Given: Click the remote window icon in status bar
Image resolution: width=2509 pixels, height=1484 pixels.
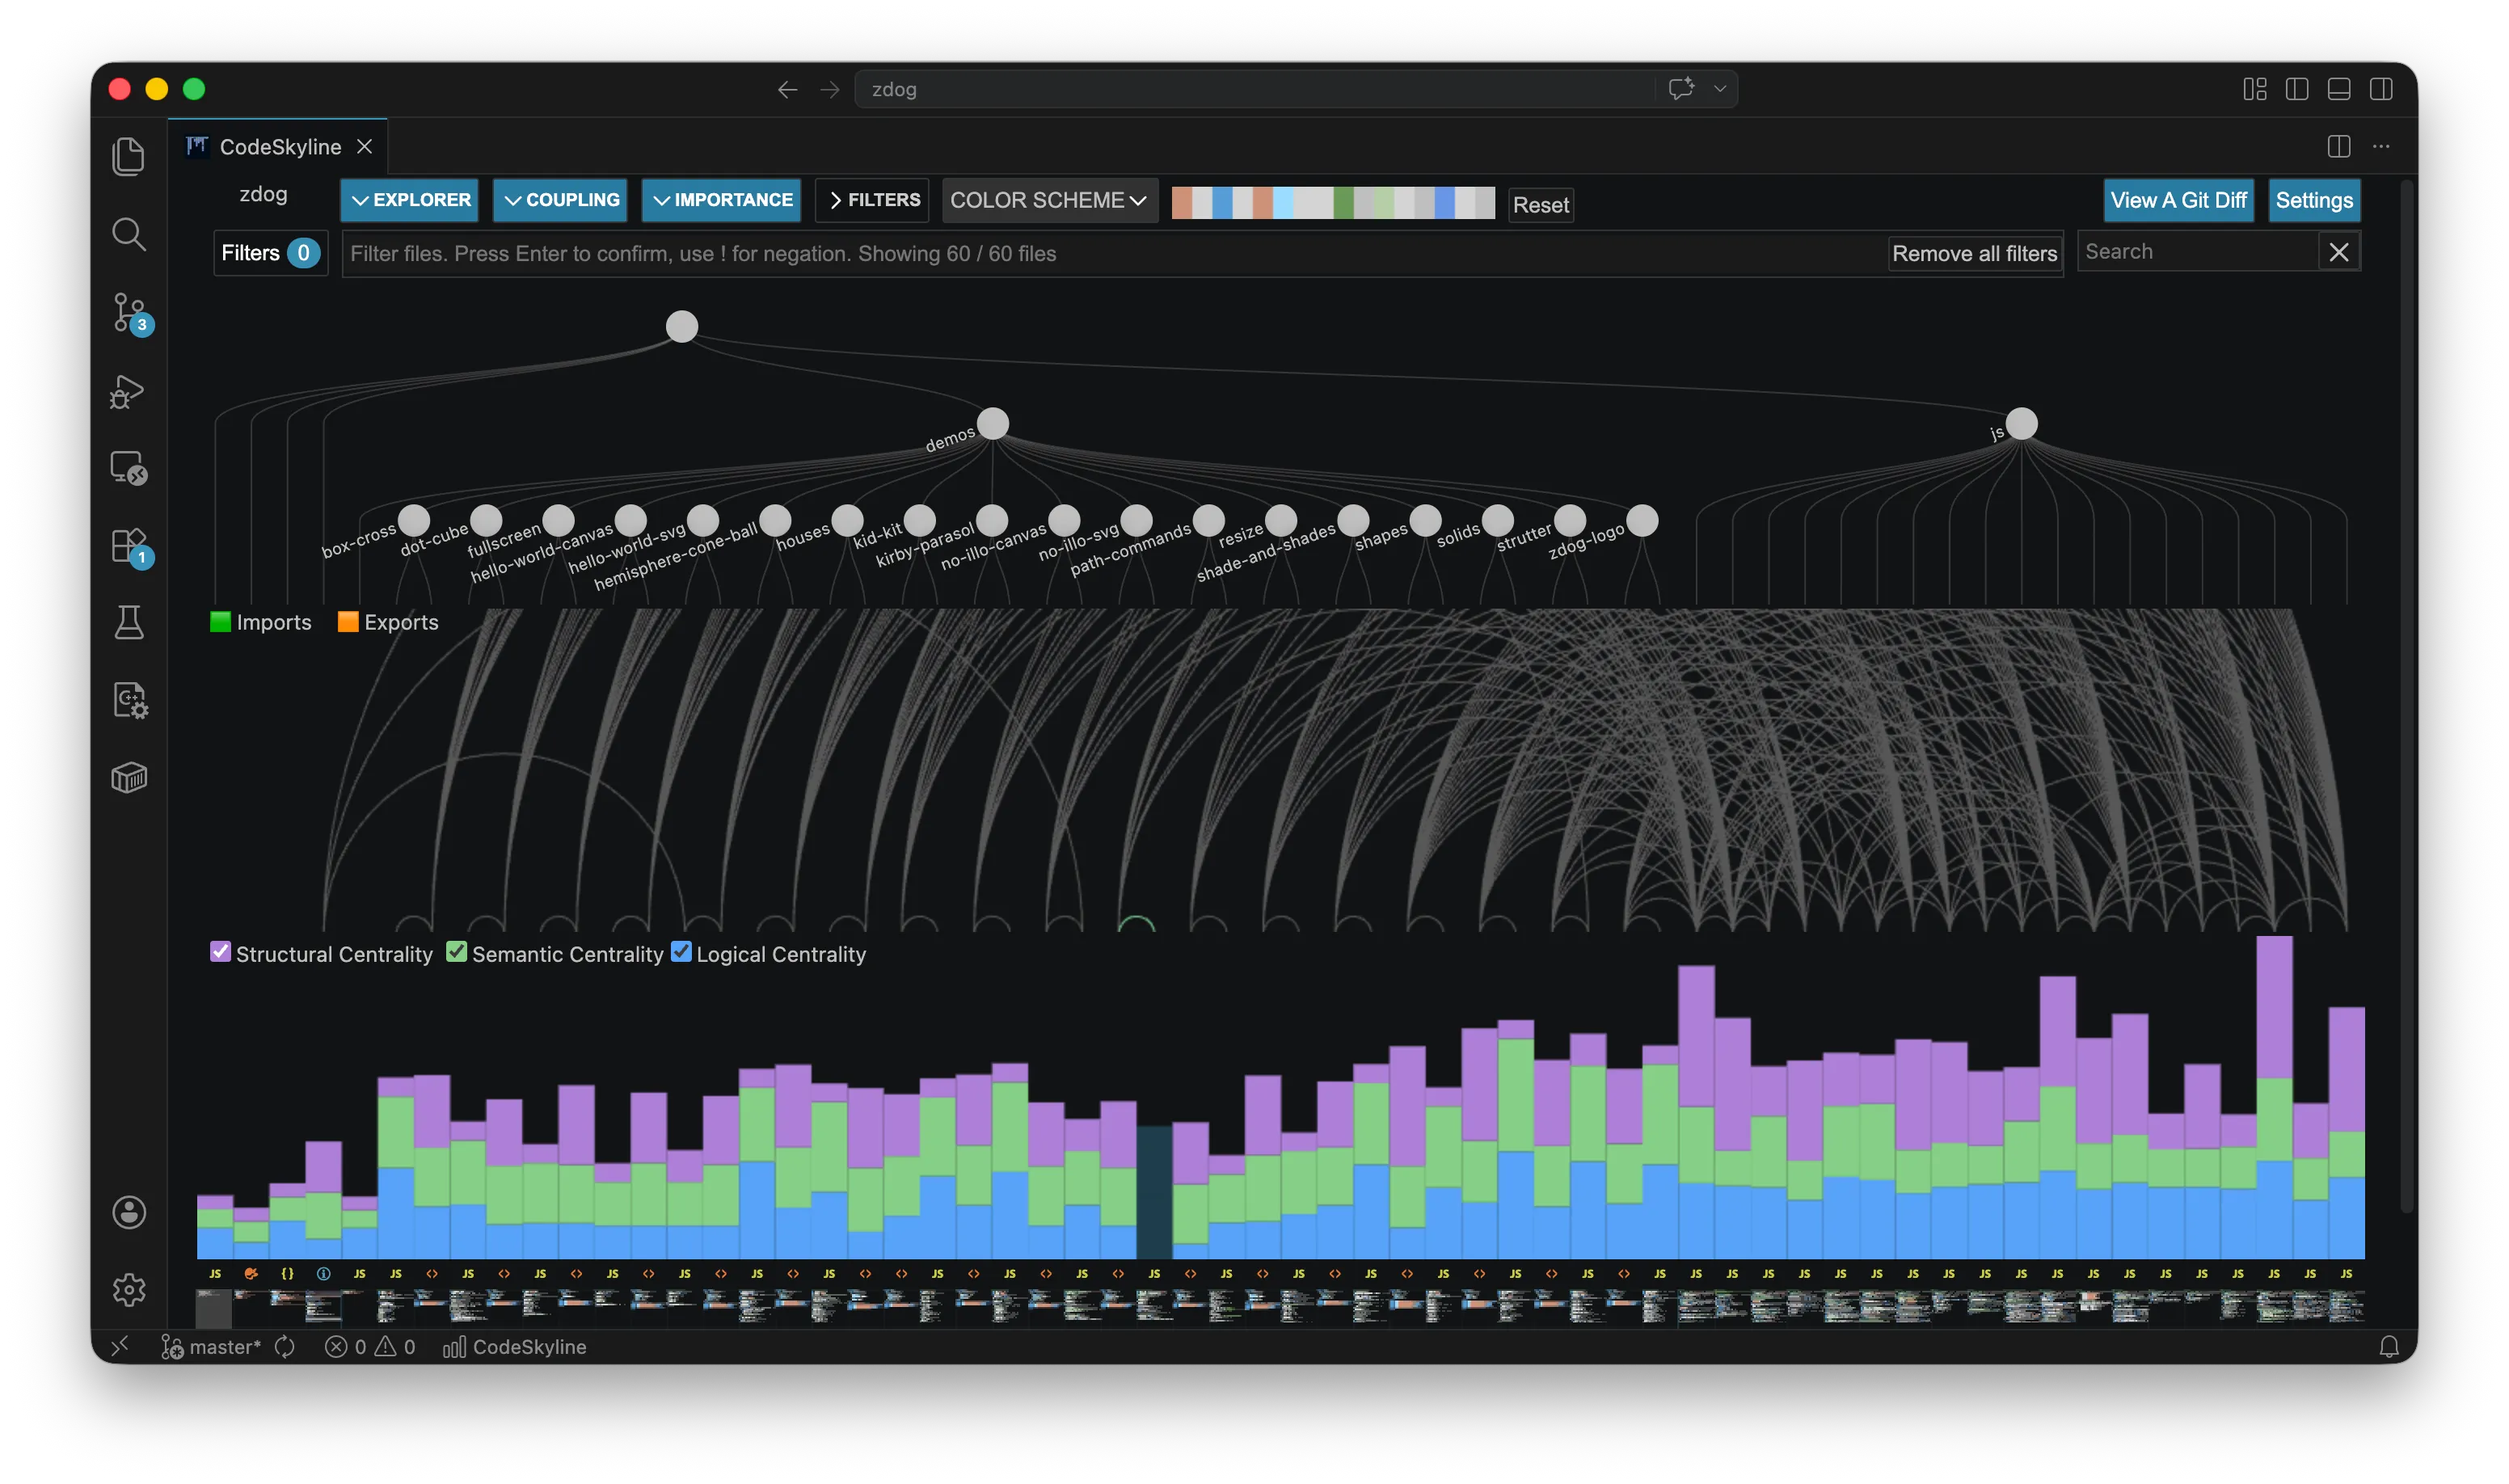Looking at the screenshot, I should pyautogui.click(x=120, y=1347).
